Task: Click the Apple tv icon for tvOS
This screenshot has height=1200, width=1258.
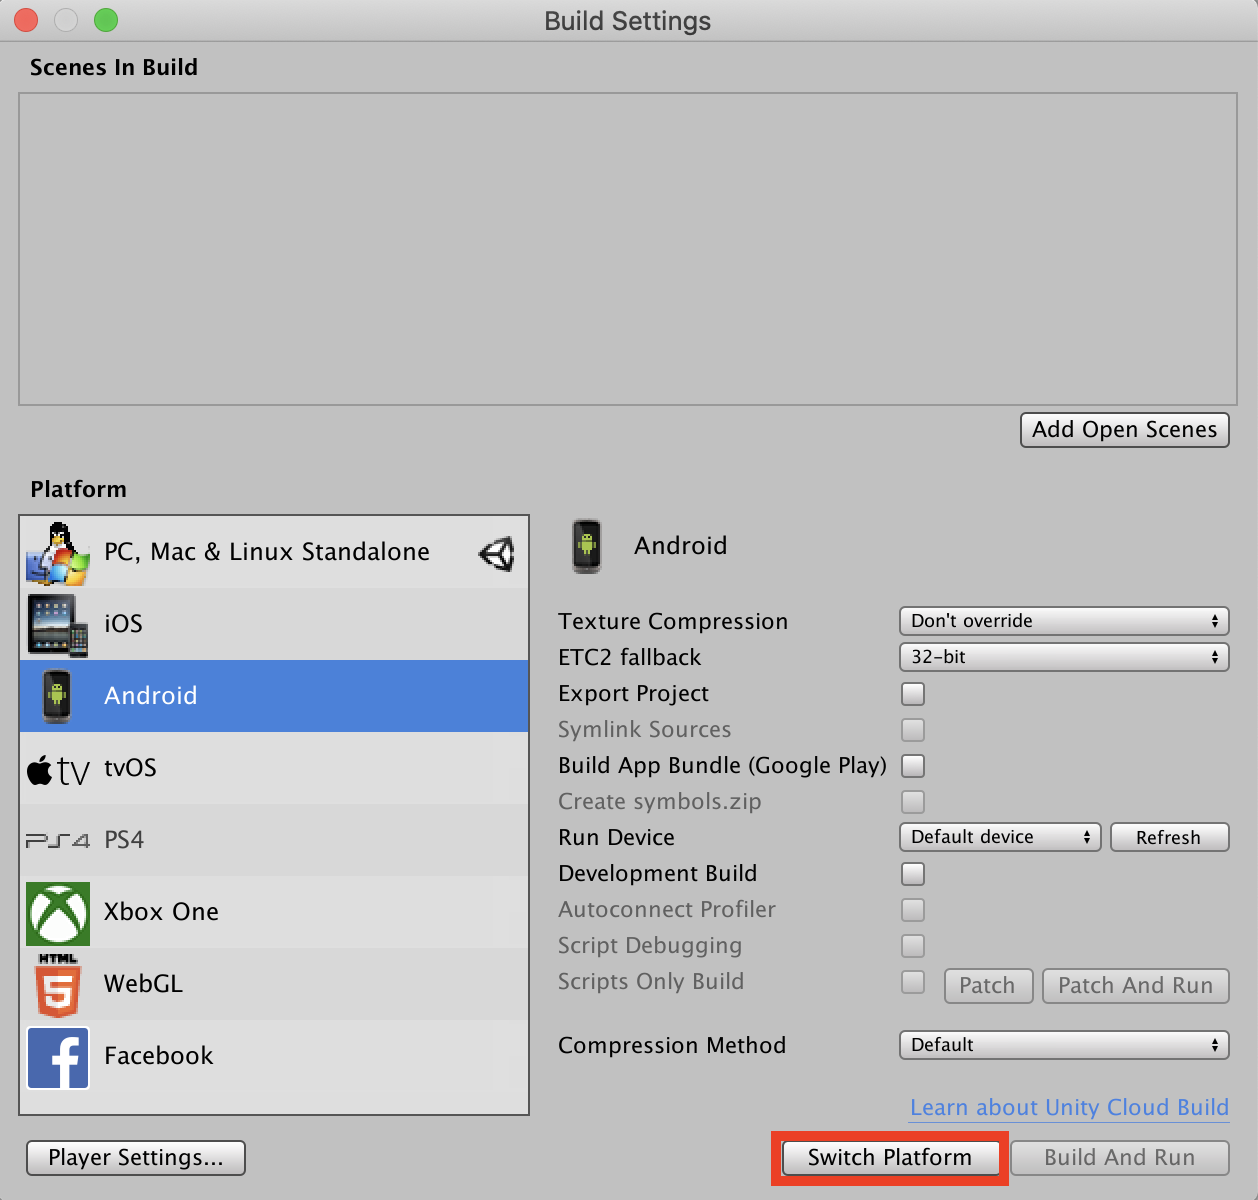Action: [58, 769]
